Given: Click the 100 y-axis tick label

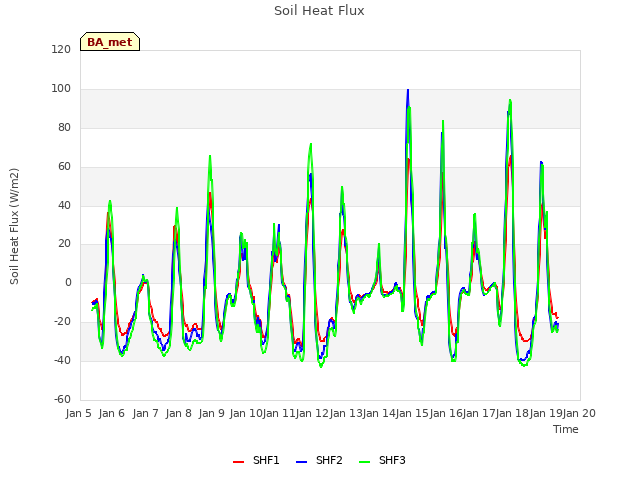Looking at the screenshot, I should [61, 89].
